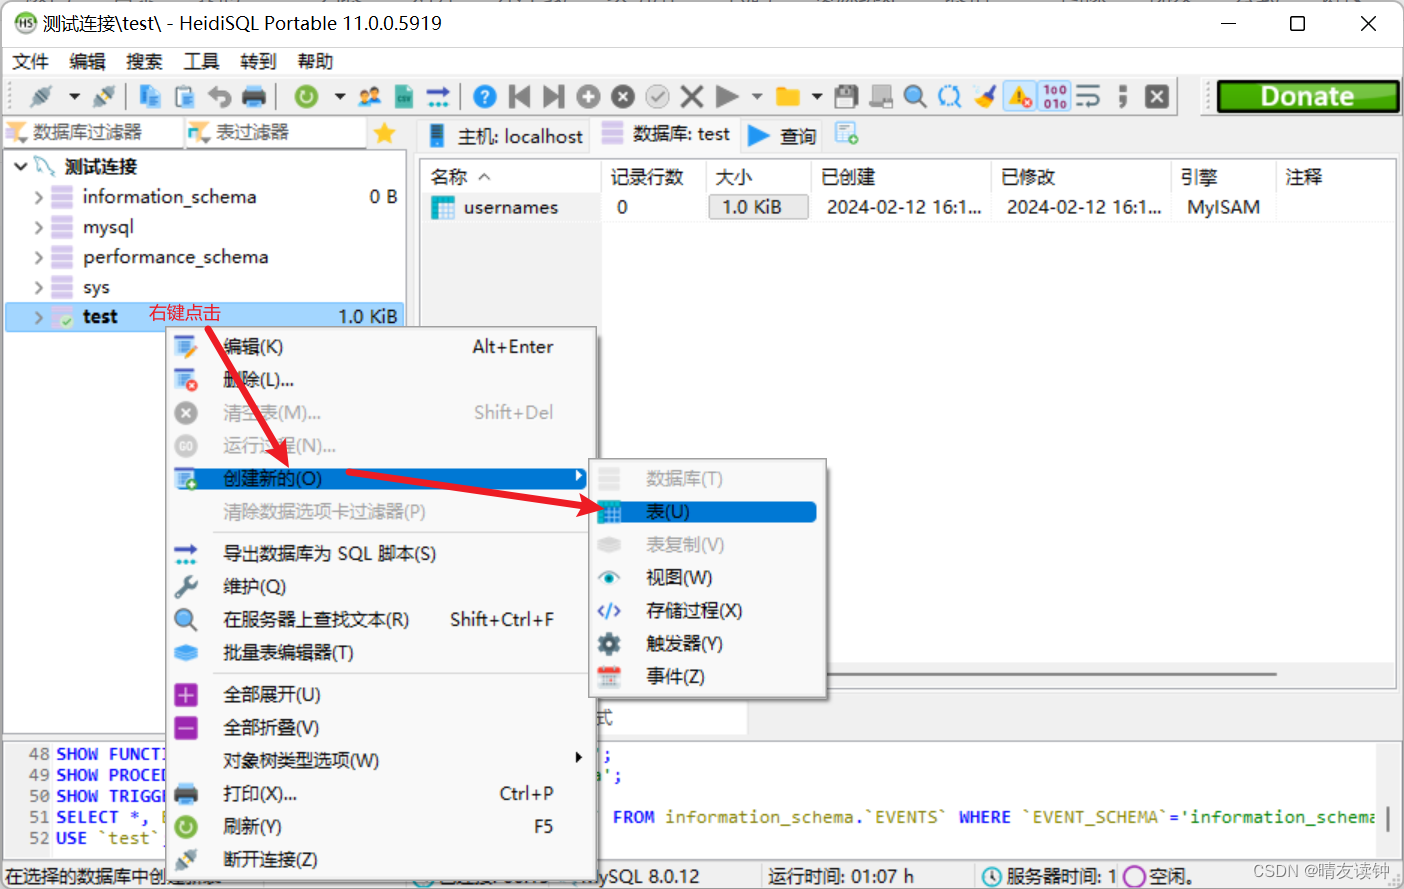Click the save diskette icon in the toolbar

pos(846,96)
